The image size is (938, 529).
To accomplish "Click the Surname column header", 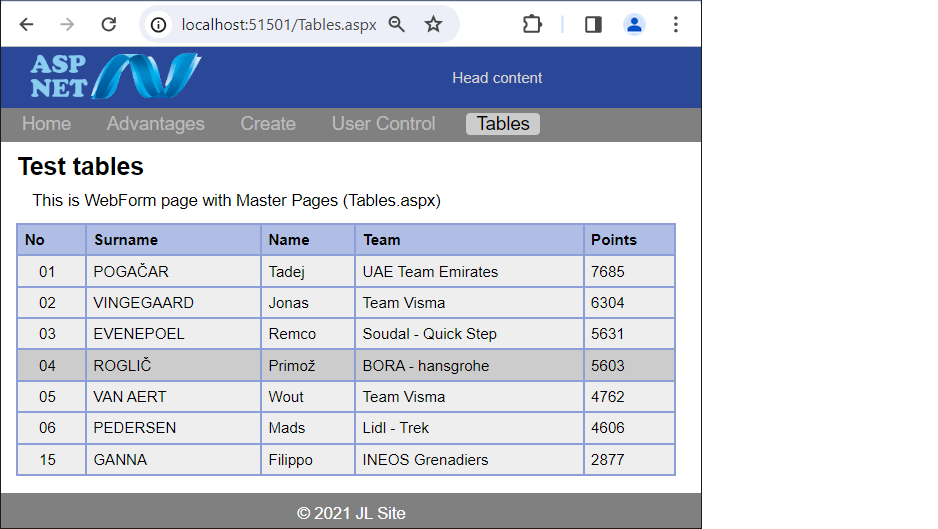I will pyautogui.click(x=173, y=240).
